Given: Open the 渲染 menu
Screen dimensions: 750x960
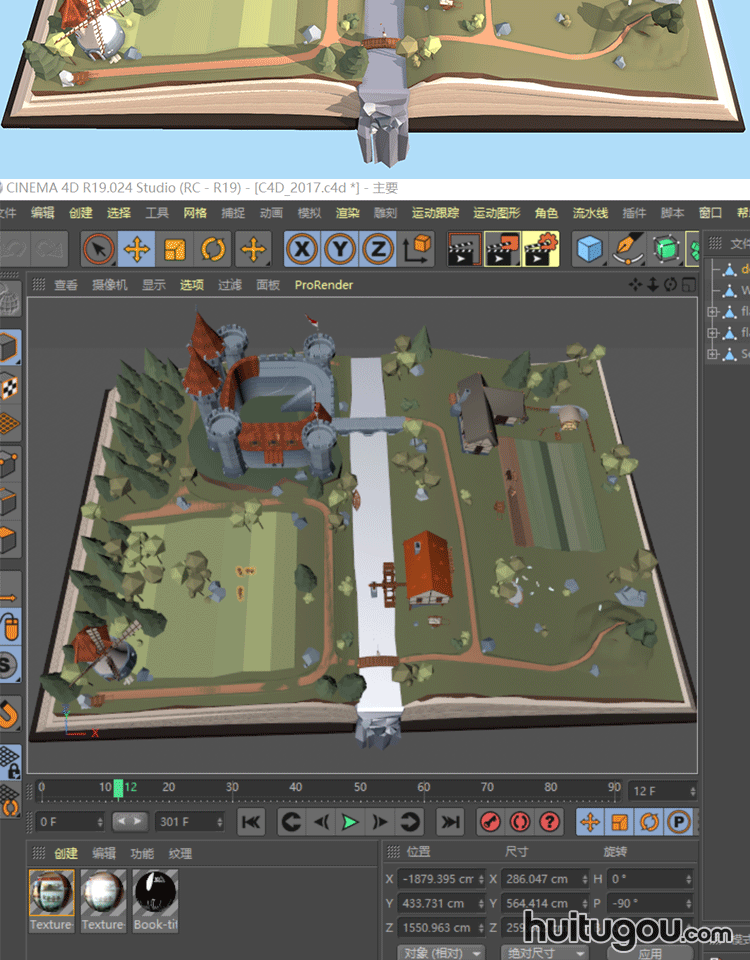Looking at the screenshot, I should [x=347, y=213].
